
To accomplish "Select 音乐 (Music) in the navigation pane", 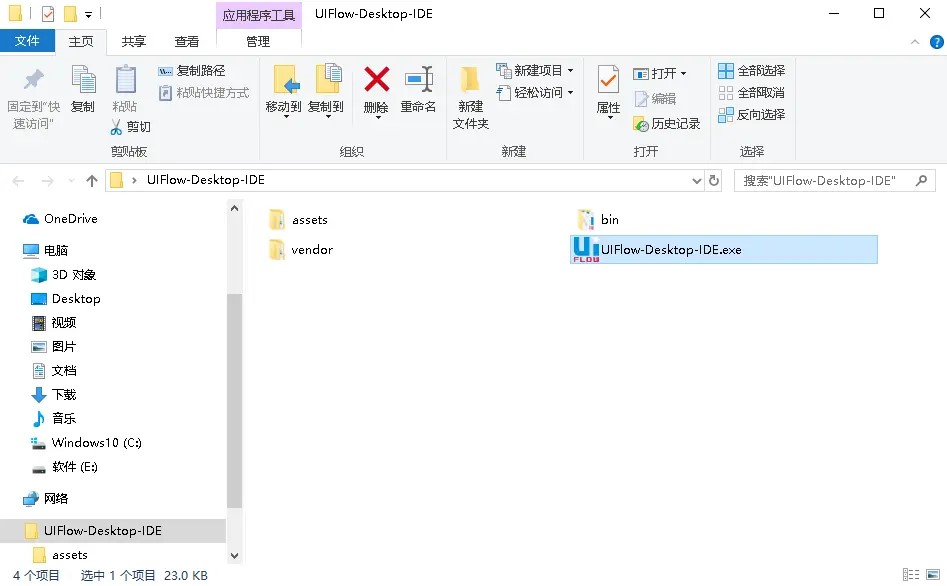I will (54, 418).
